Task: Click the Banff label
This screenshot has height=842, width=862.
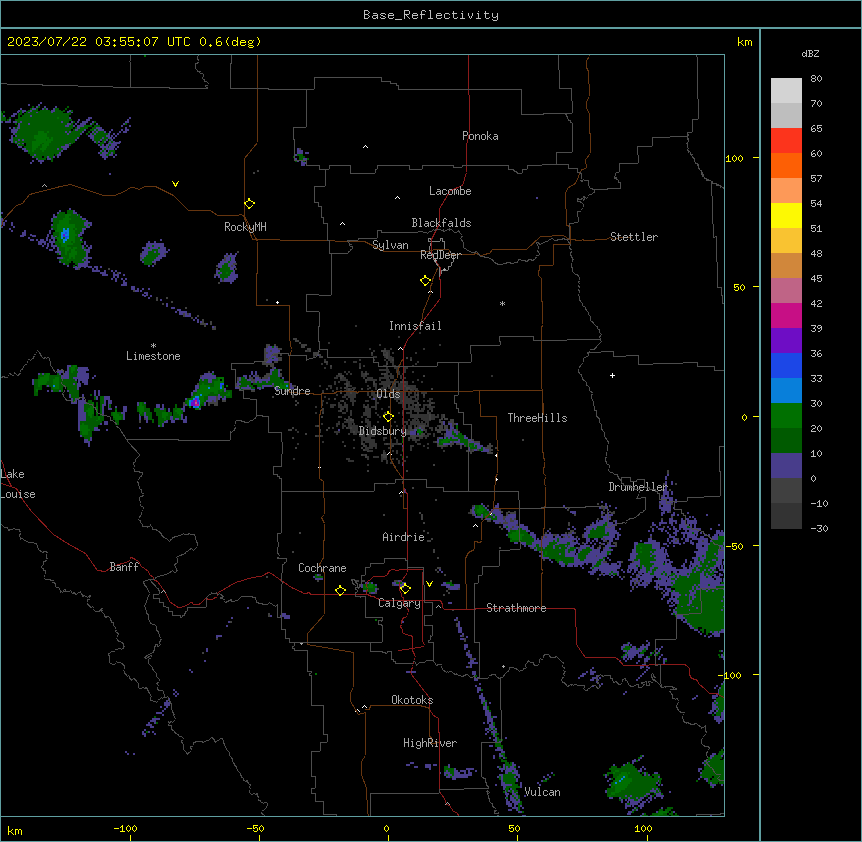Action: [x=124, y=567]
